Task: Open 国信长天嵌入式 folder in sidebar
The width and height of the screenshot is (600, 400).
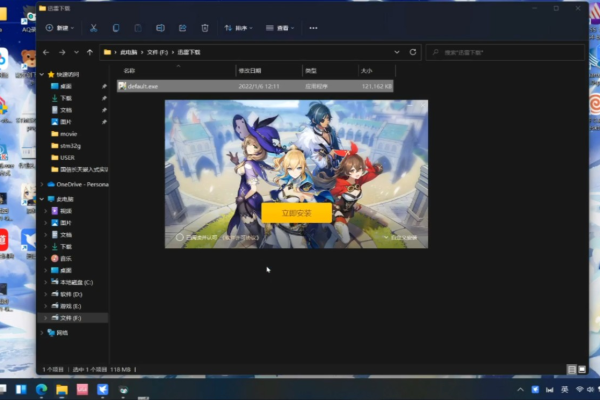Action: (80, 170)
